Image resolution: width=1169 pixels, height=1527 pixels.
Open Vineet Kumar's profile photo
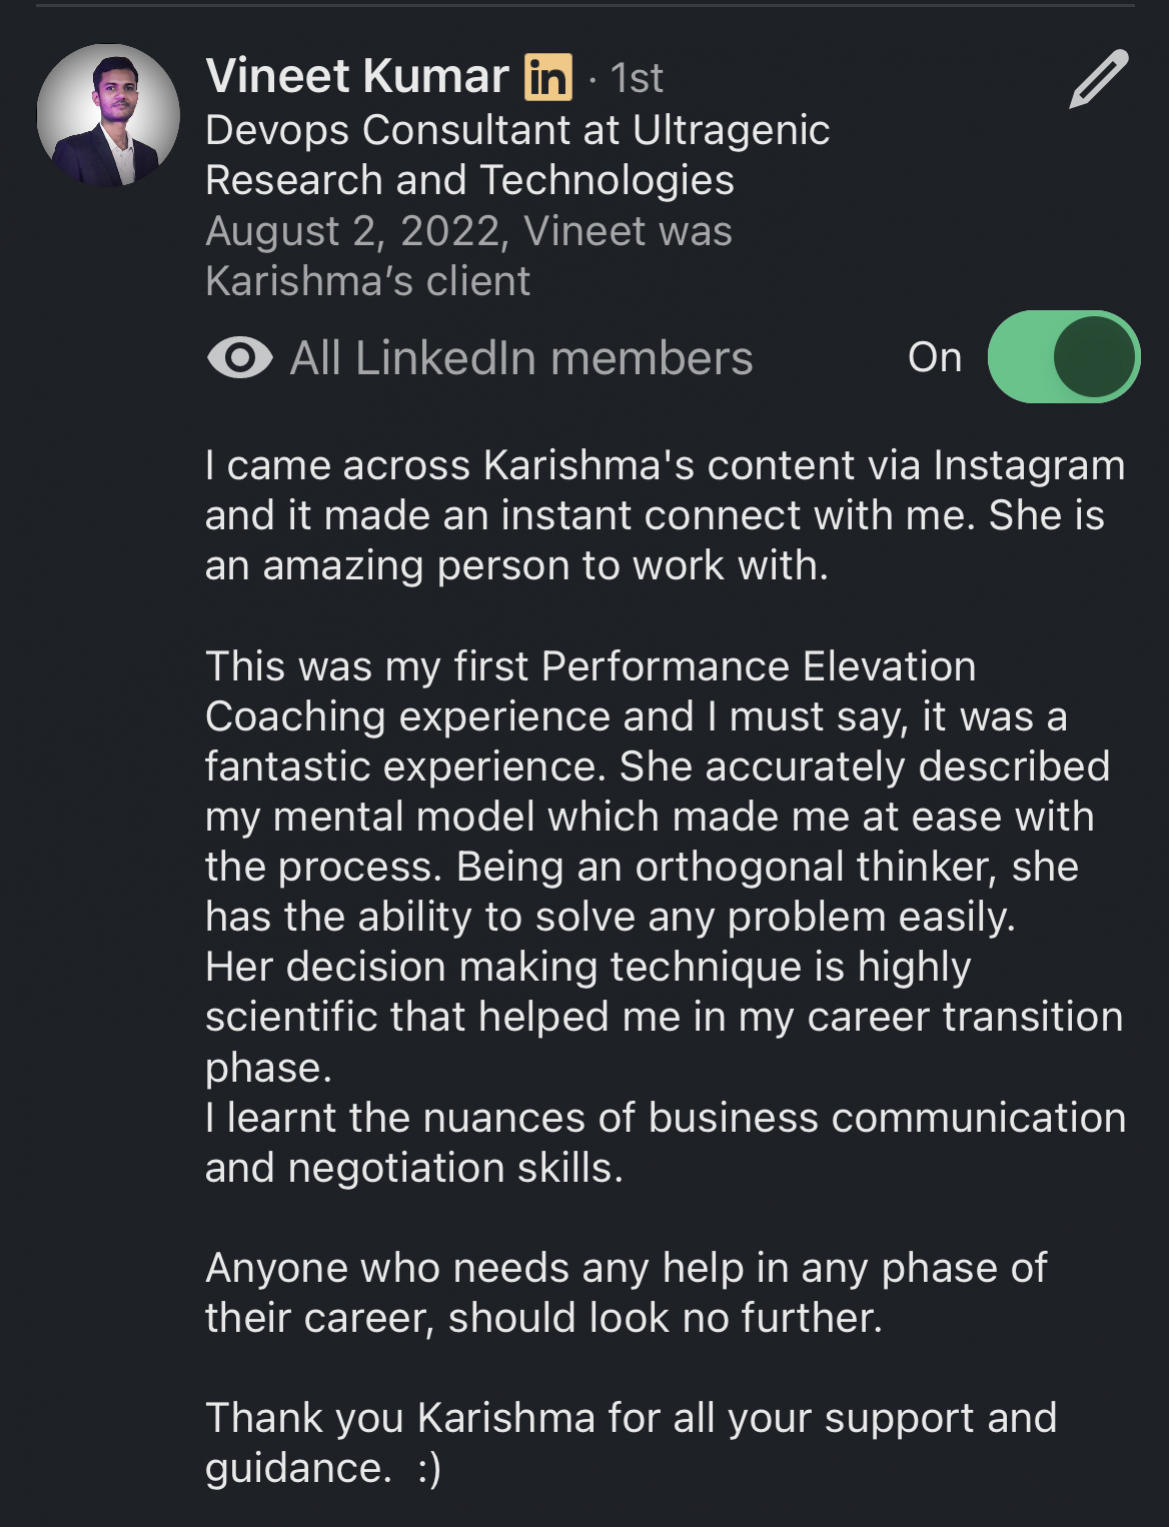pyautogui.click(x=108, y=116)
